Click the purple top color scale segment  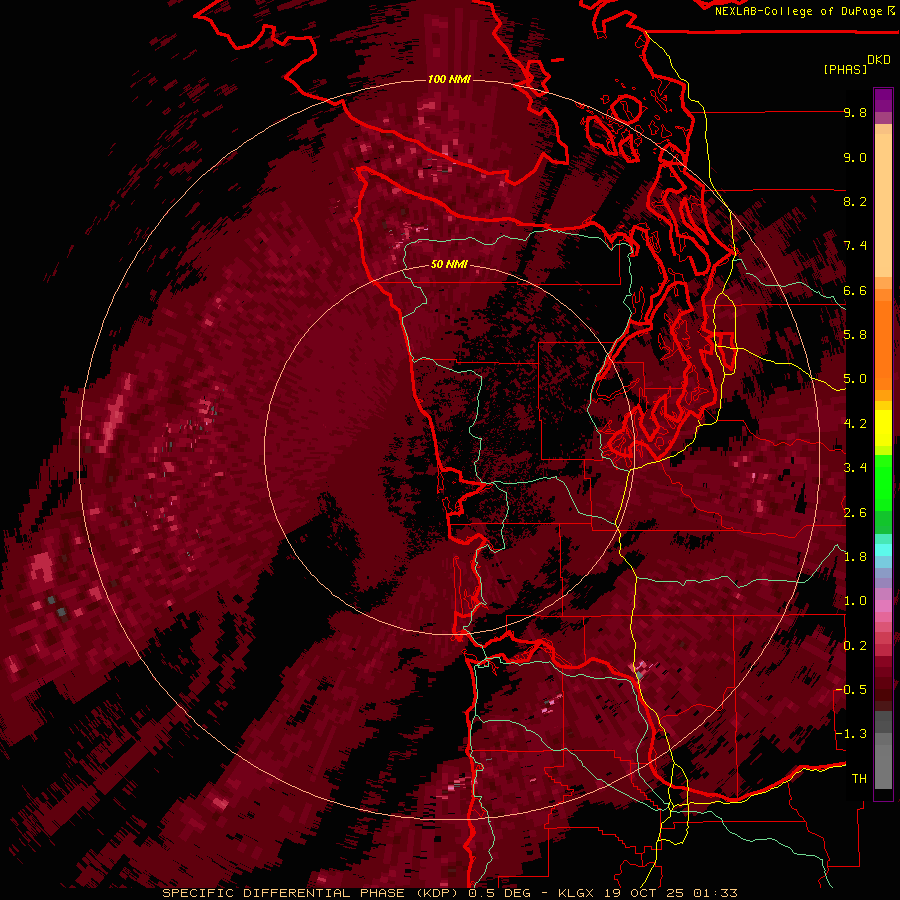(x=883, y=101)
